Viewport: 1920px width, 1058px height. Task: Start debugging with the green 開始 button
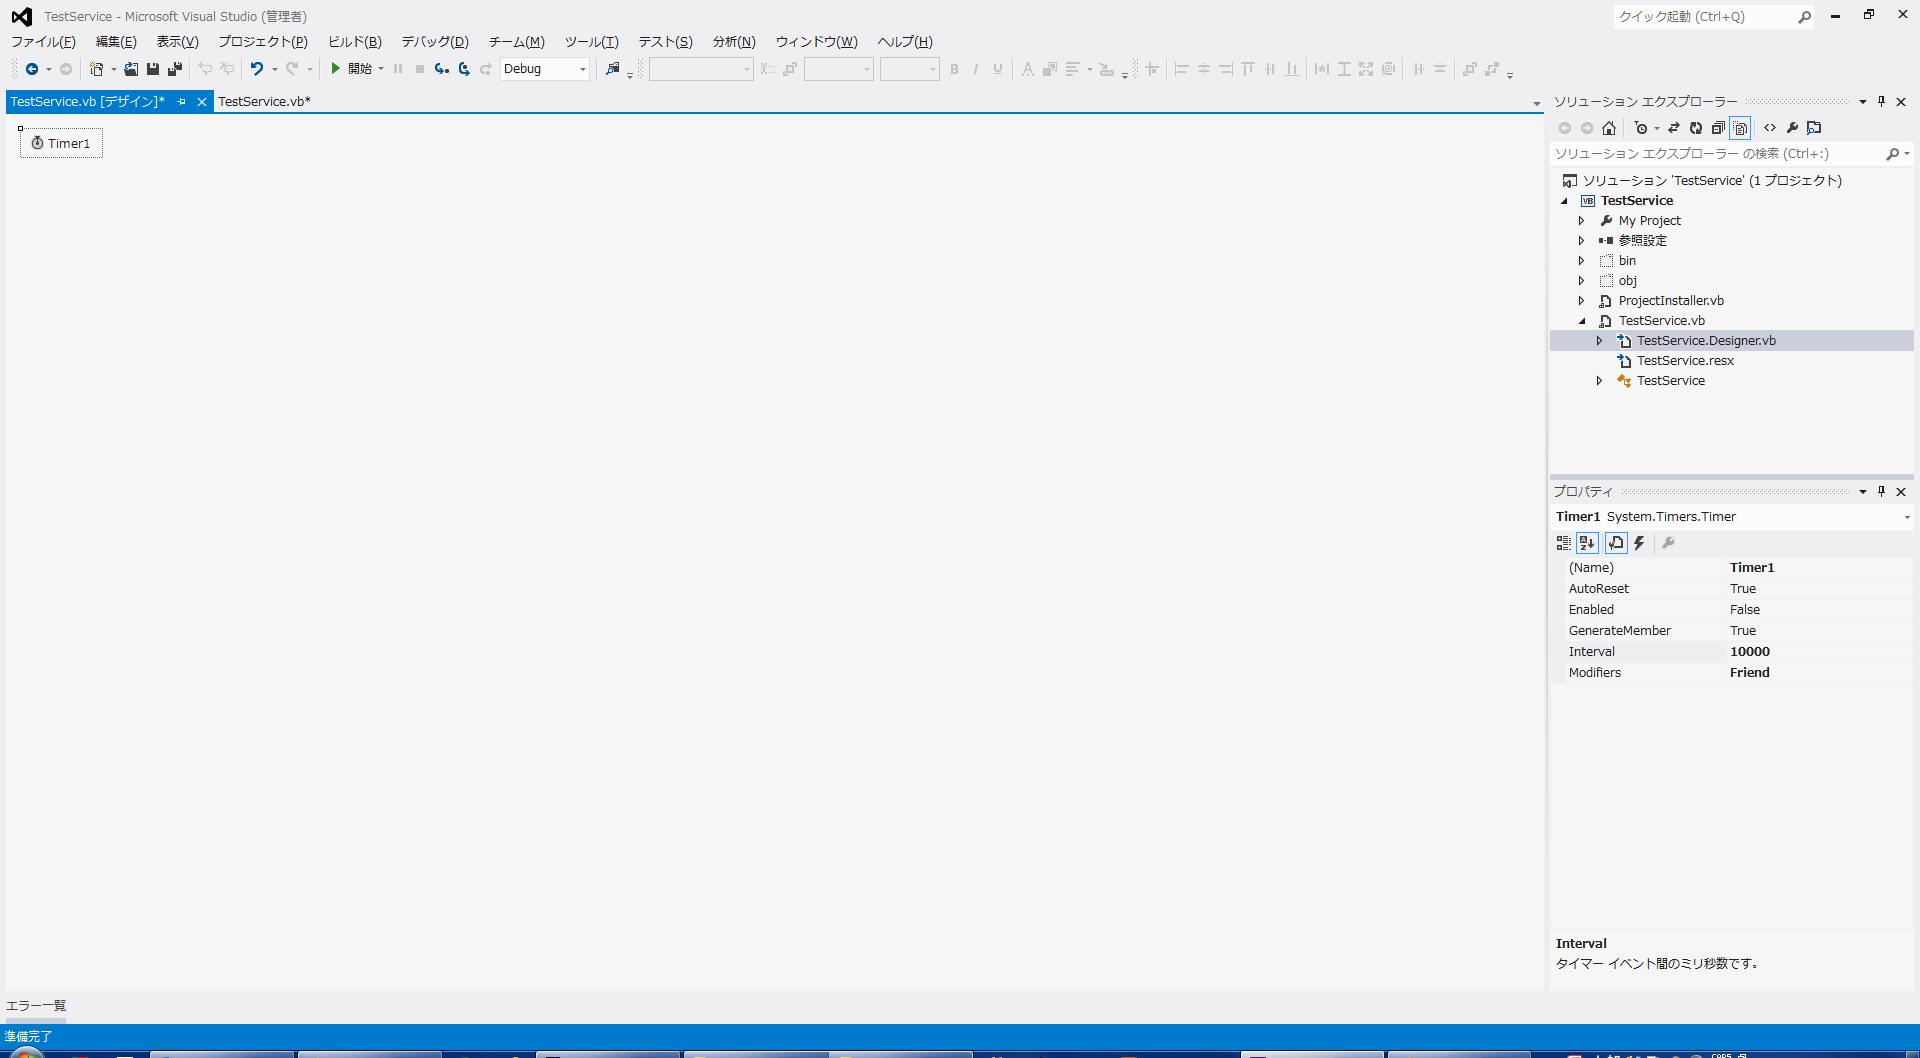351,69
